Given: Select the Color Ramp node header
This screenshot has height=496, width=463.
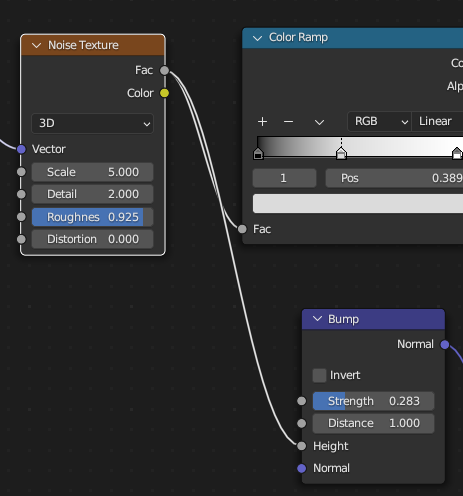Looking at the screenshot, I should [x=353, y=38].
